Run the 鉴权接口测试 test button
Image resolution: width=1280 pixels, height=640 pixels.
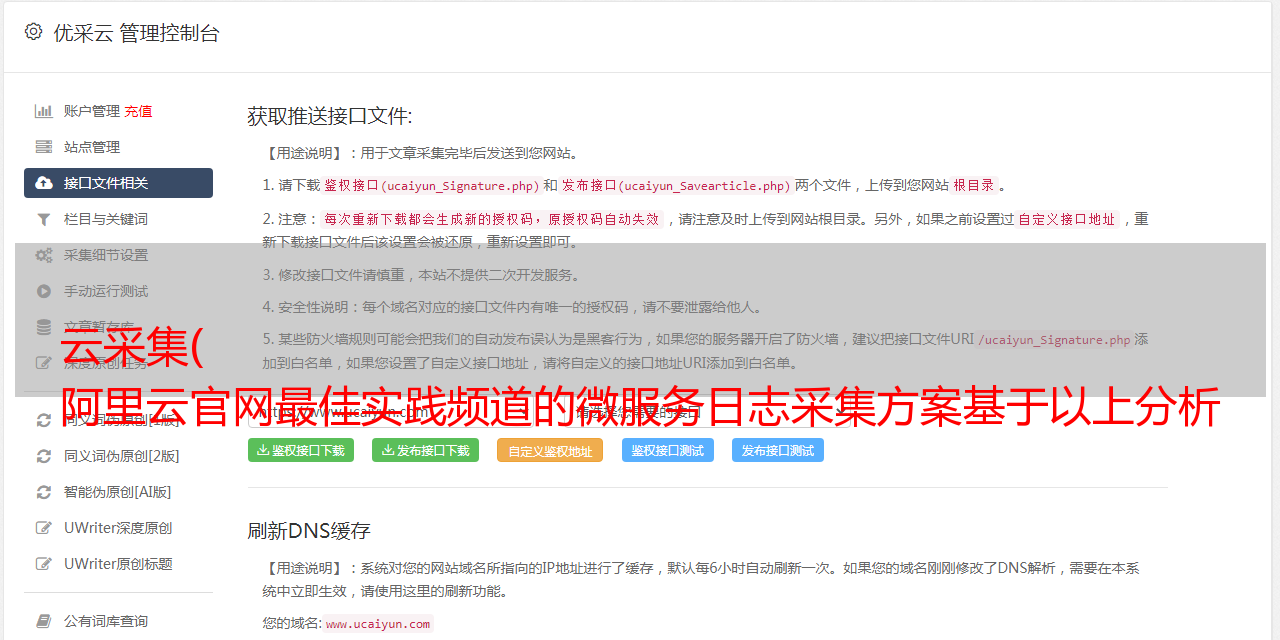pos(668,450)
